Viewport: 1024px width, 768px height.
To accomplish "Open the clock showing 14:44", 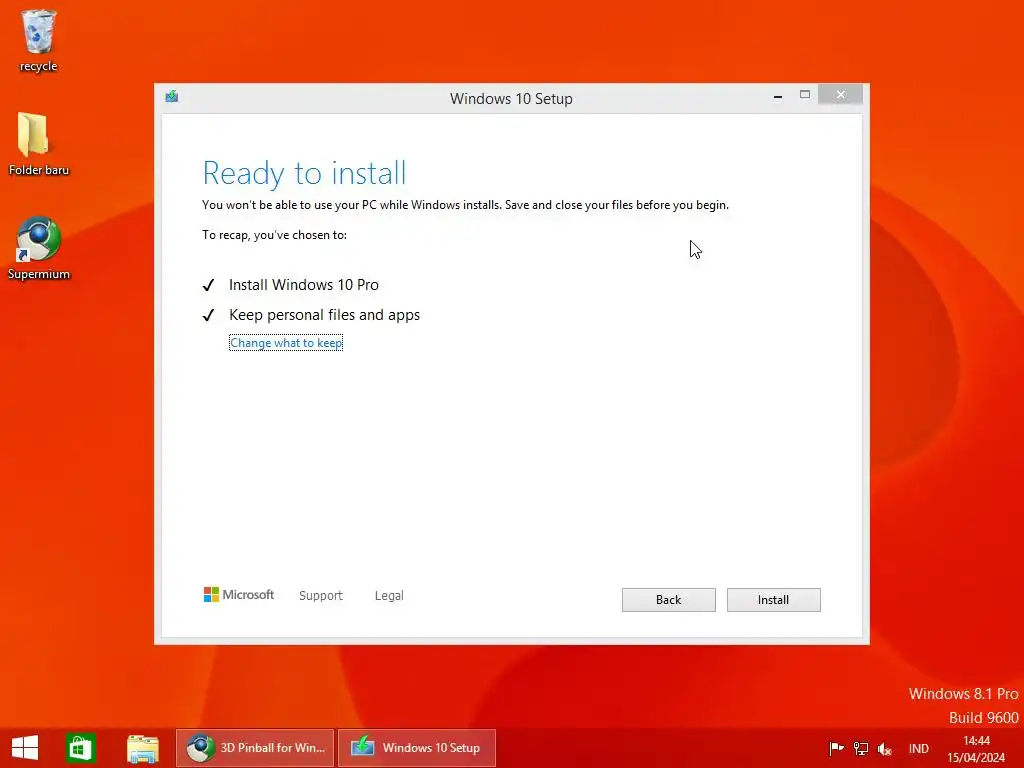I will [976, 749].
